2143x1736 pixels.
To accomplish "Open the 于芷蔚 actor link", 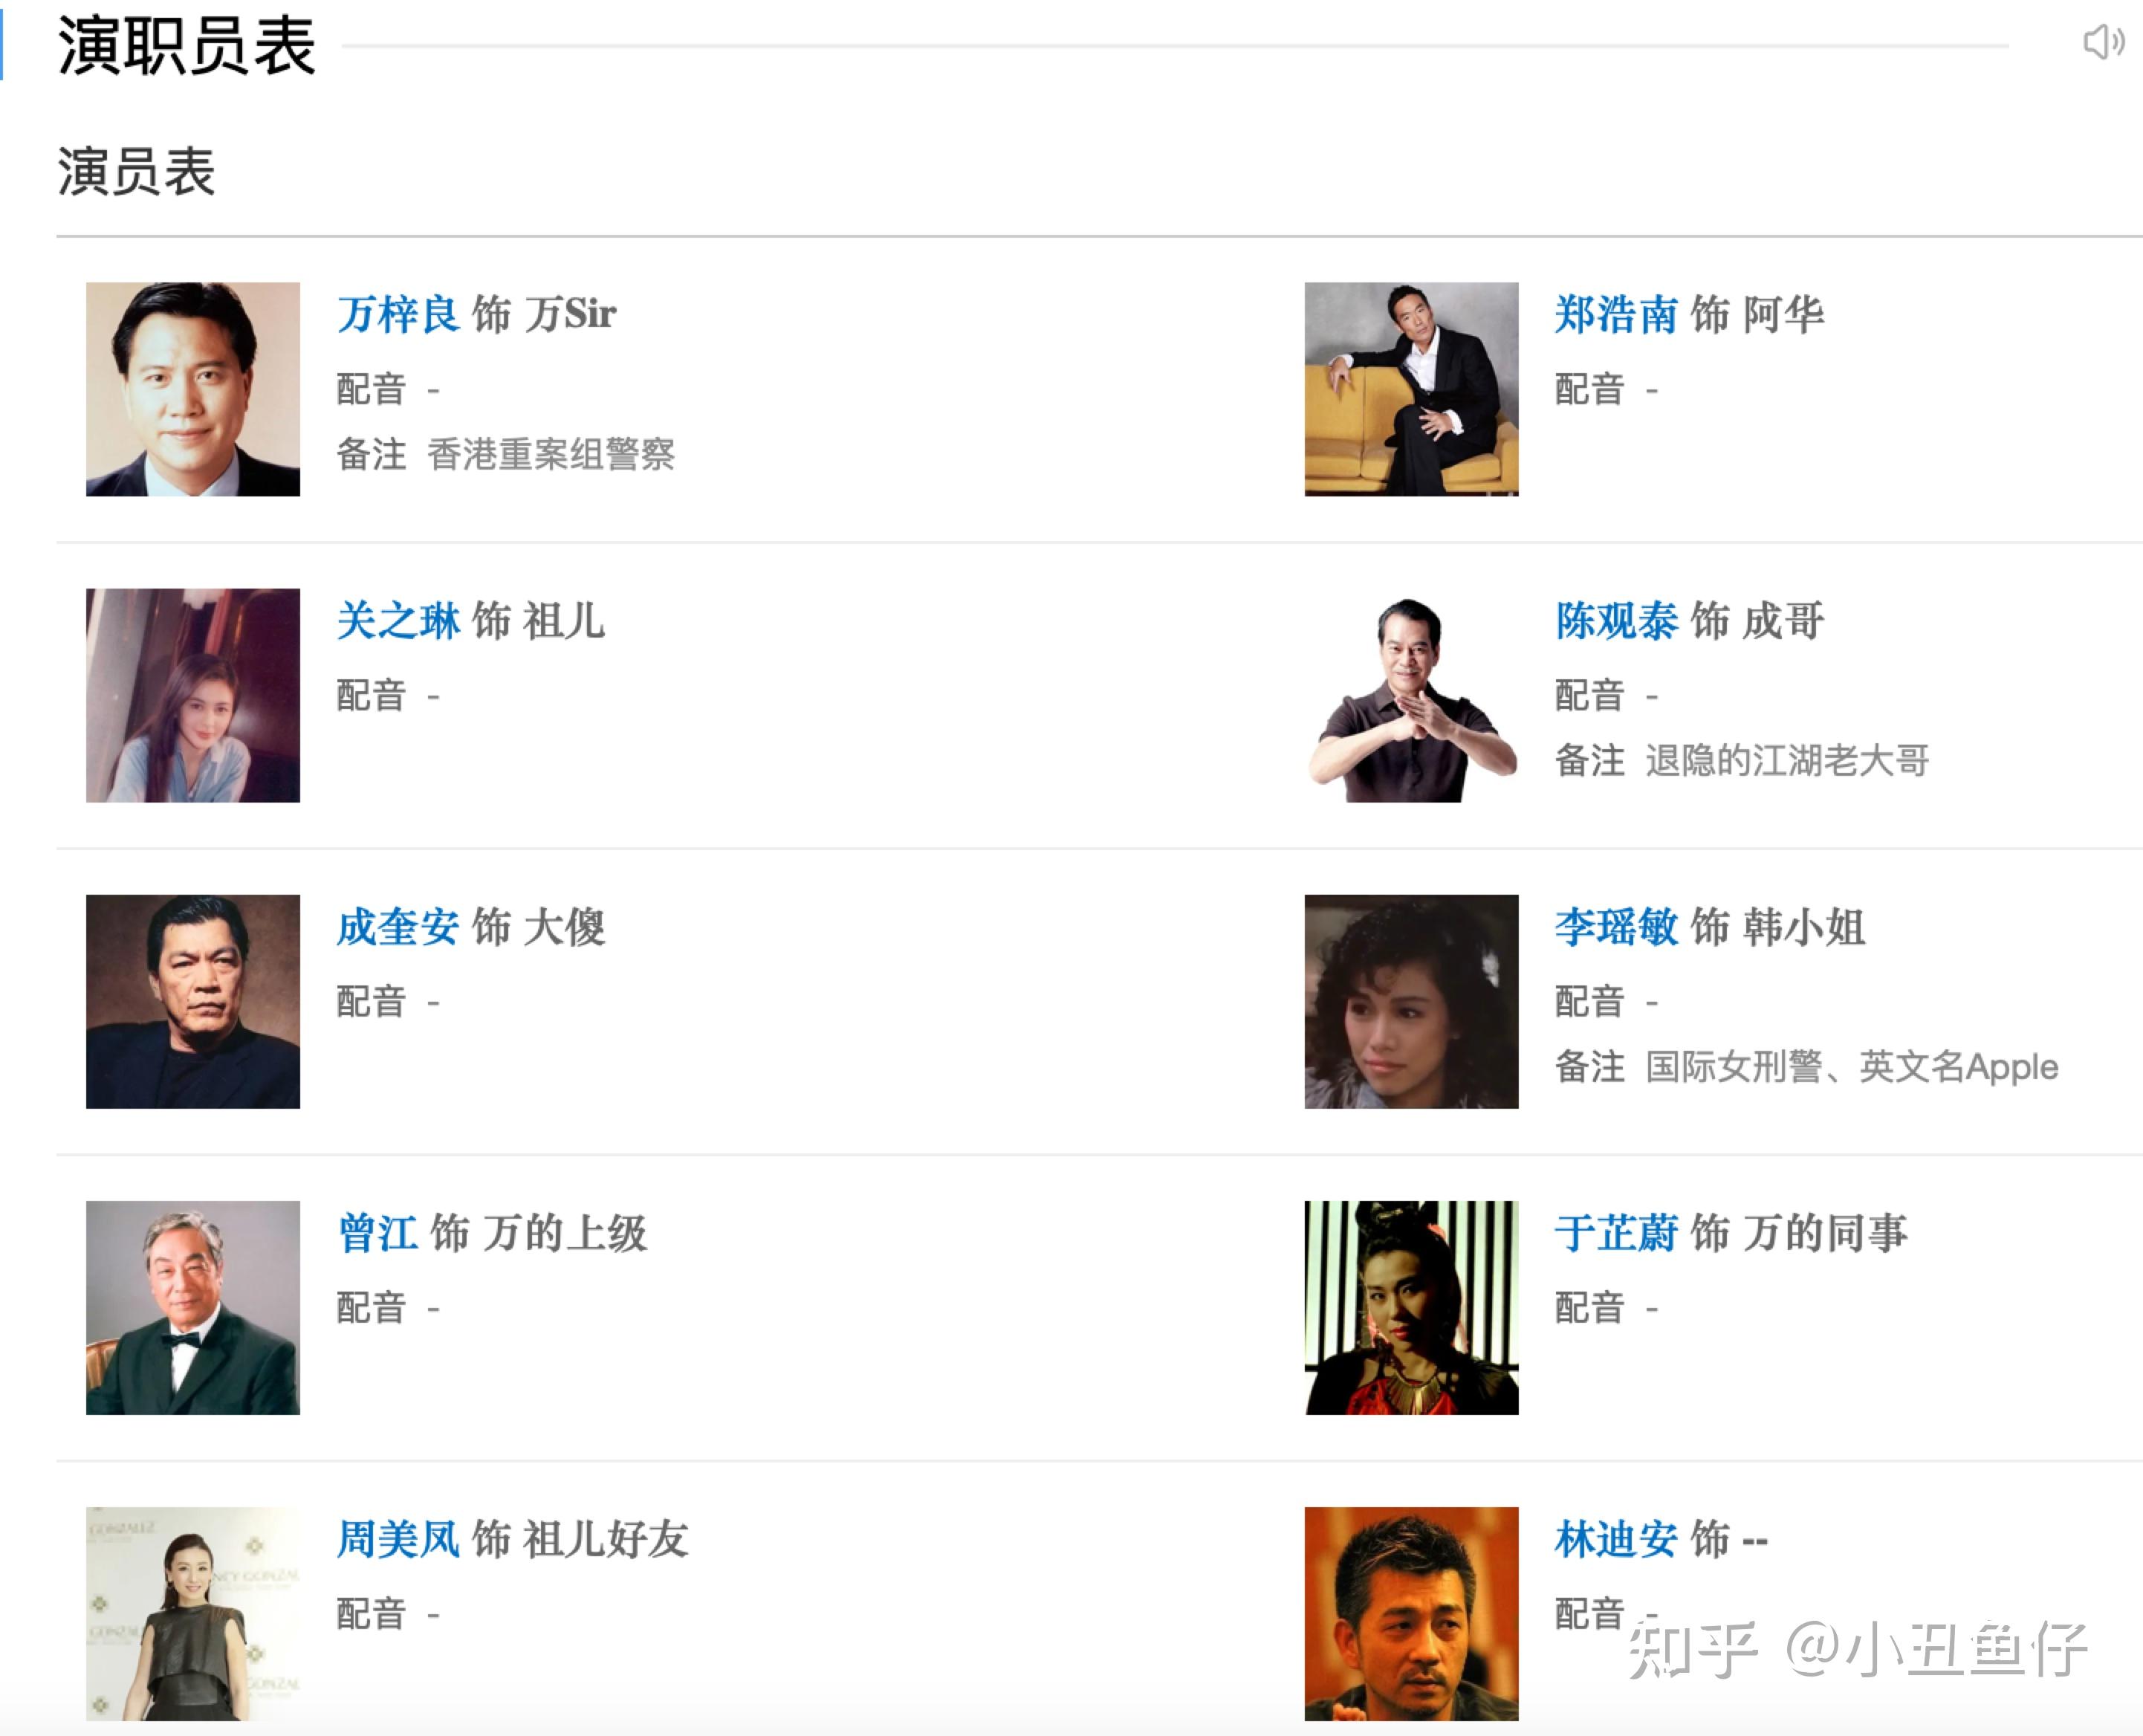I will click(1615, 1233).
